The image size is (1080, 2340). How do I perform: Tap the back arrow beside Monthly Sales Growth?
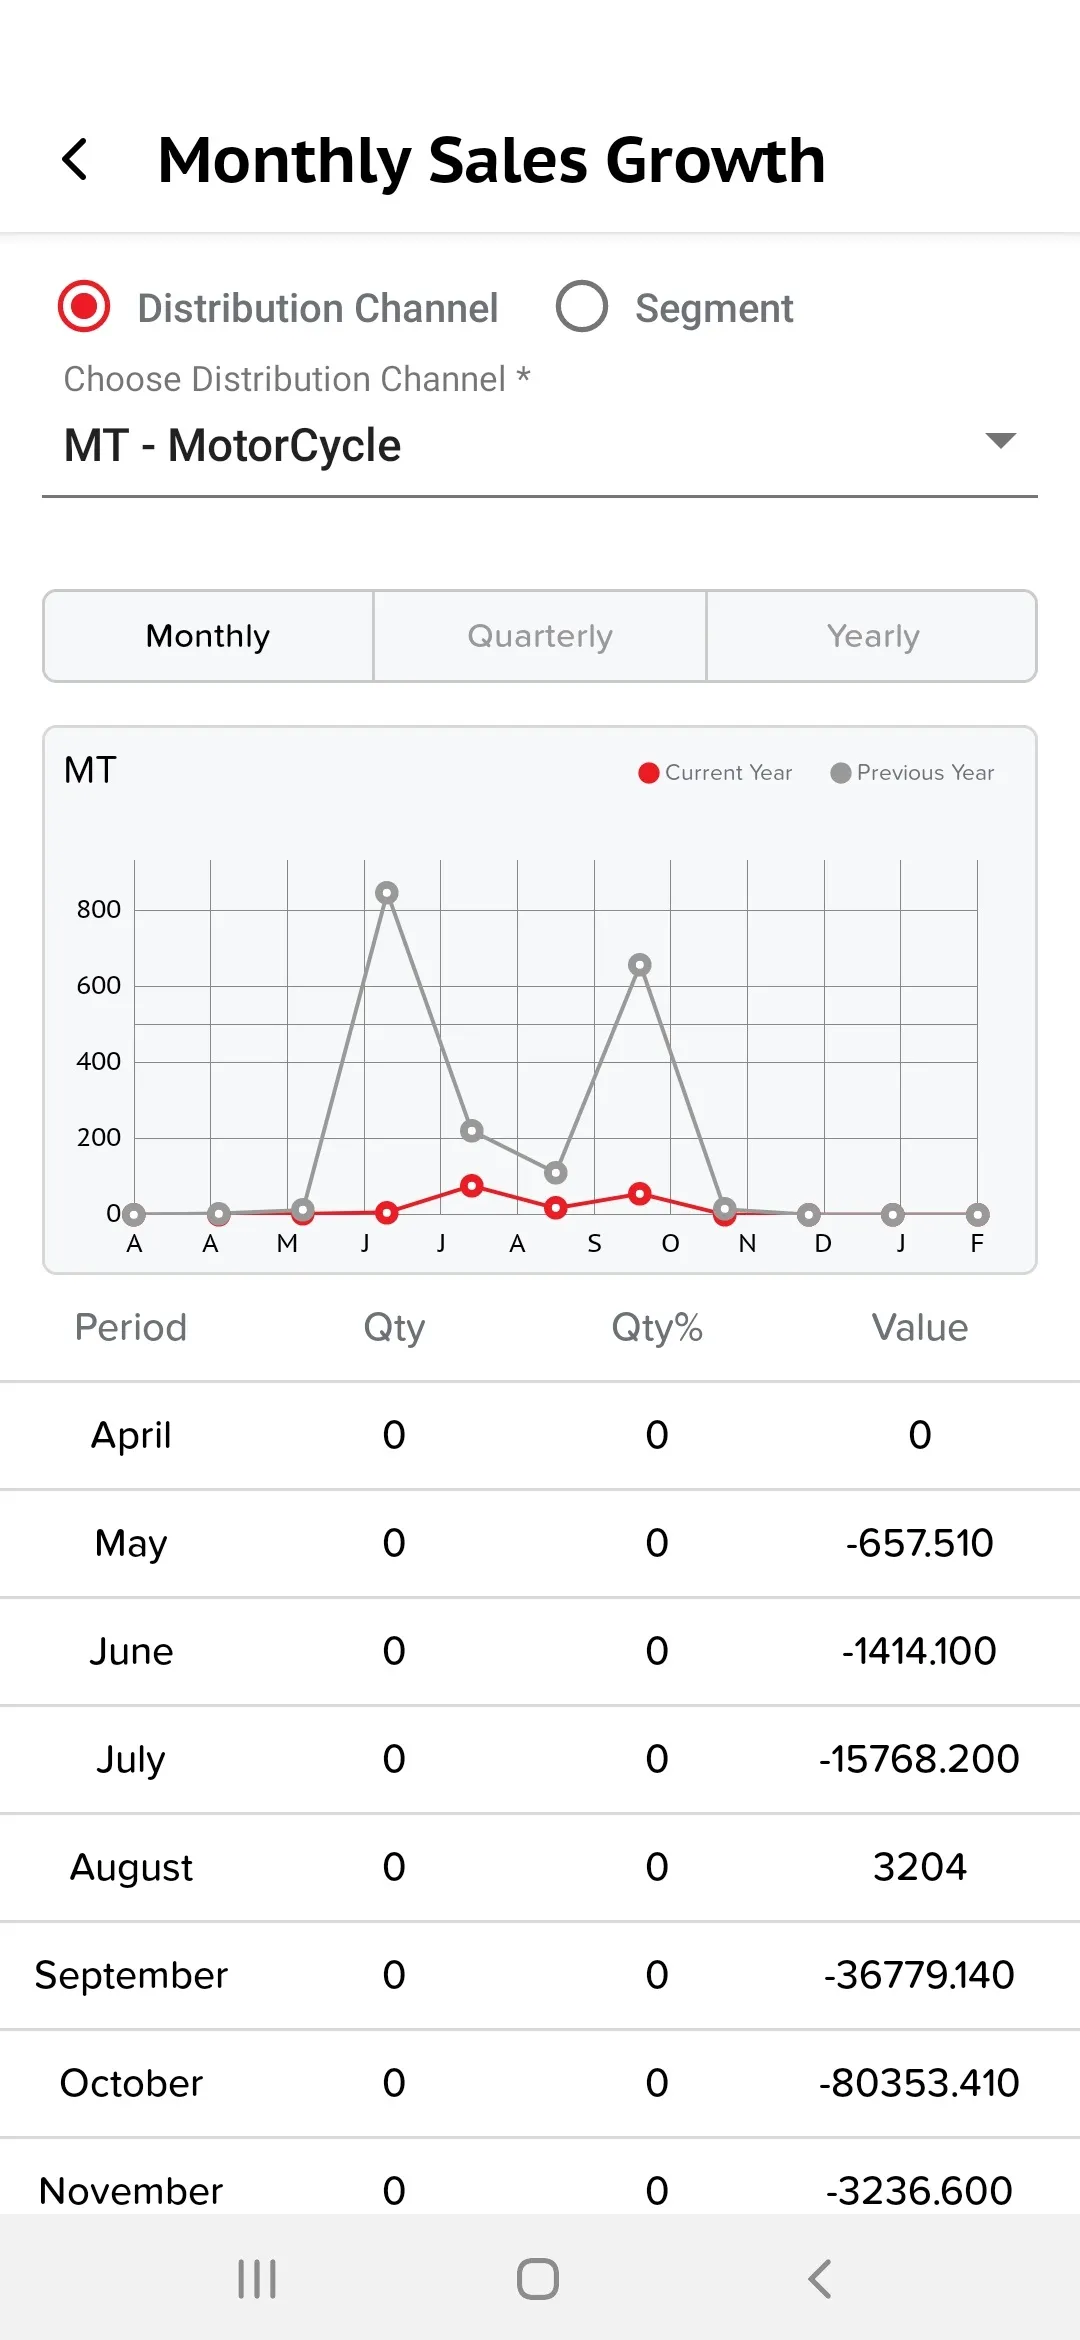pyautogui.click(x=76, y=160)
